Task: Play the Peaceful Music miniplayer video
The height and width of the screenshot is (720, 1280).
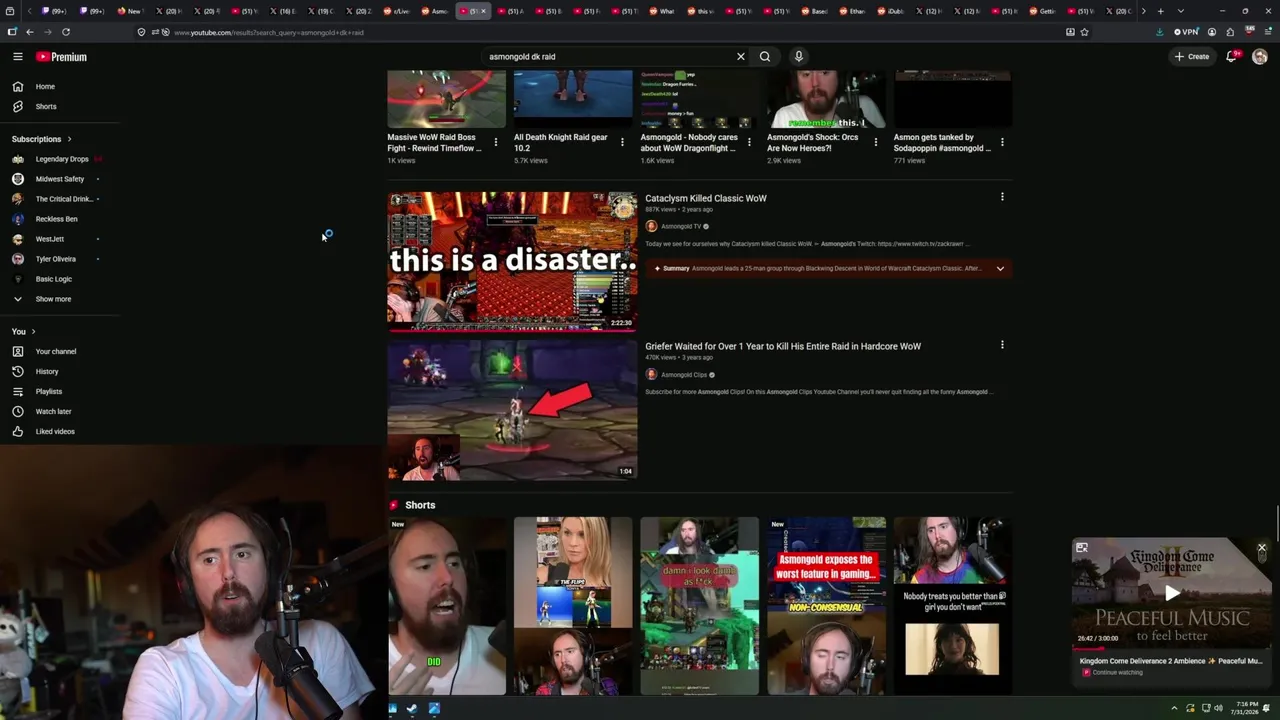Action: pyautogui.click(x=1172, y=593)
